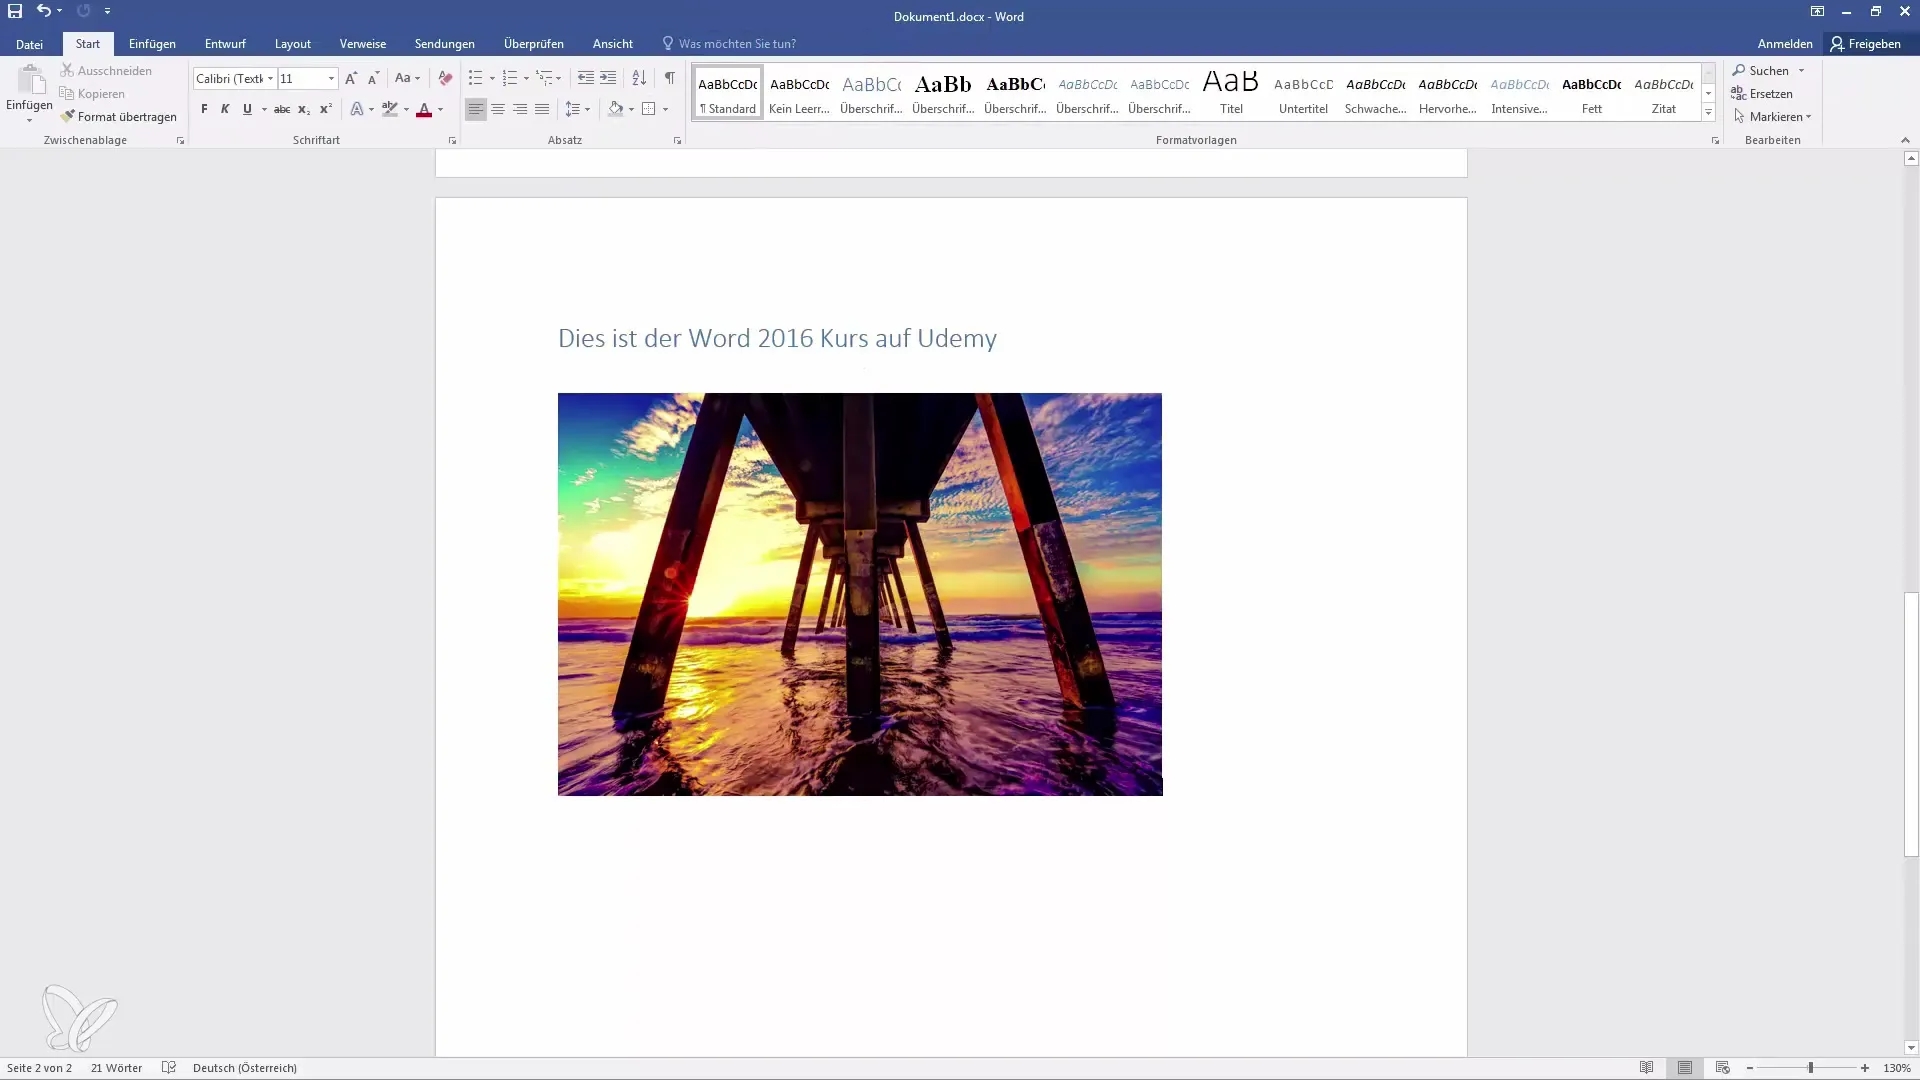The height and width of the screenshot is (1080, 1920).
Task: Click the Einfügen paste clipboard icon
Action: click(30, 80)
